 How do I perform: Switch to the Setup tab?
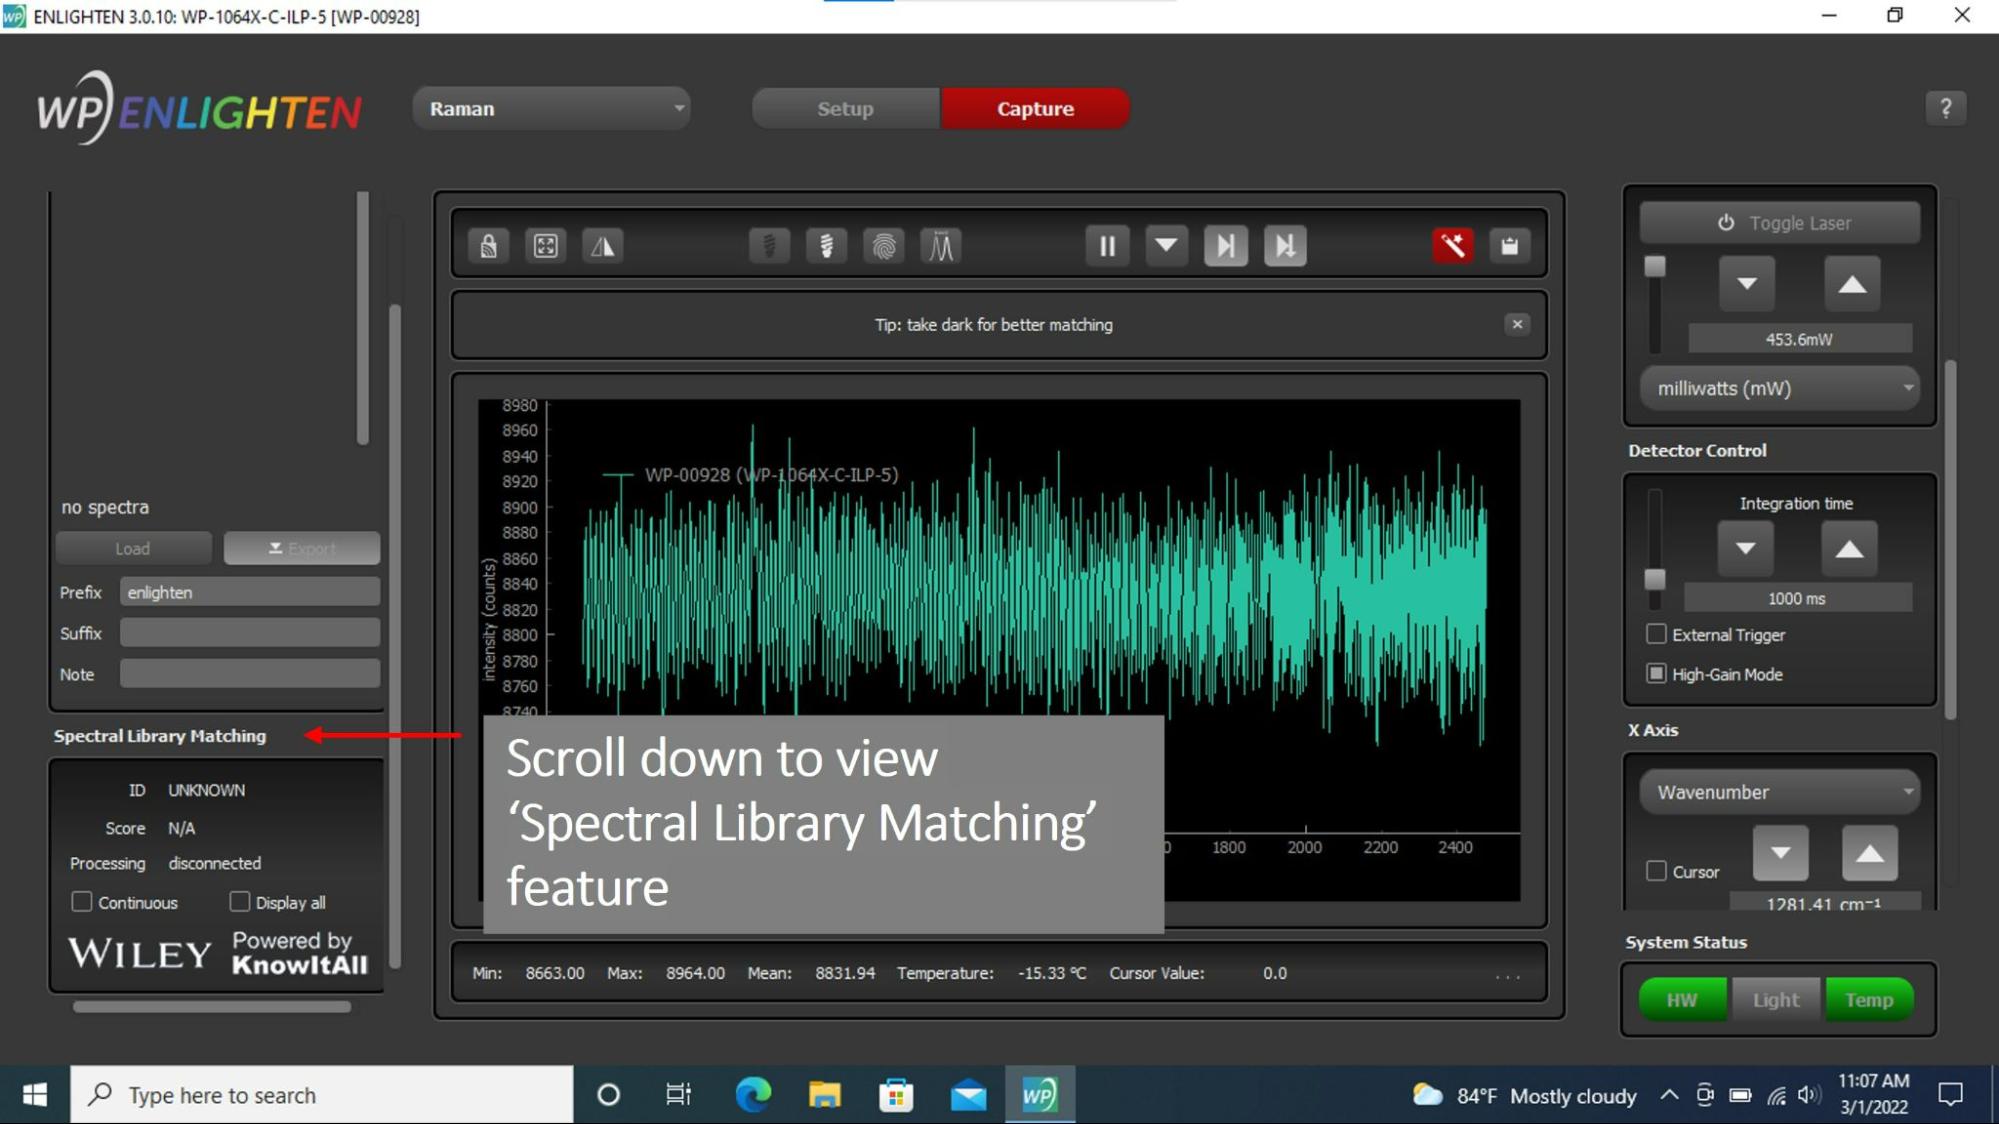pyautogui.click(x=845, y=109)
